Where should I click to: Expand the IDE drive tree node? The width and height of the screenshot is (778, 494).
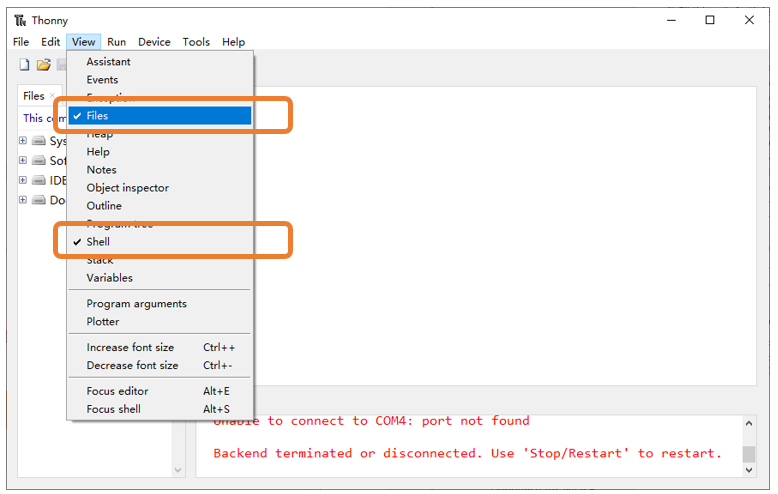pos(23,180)
